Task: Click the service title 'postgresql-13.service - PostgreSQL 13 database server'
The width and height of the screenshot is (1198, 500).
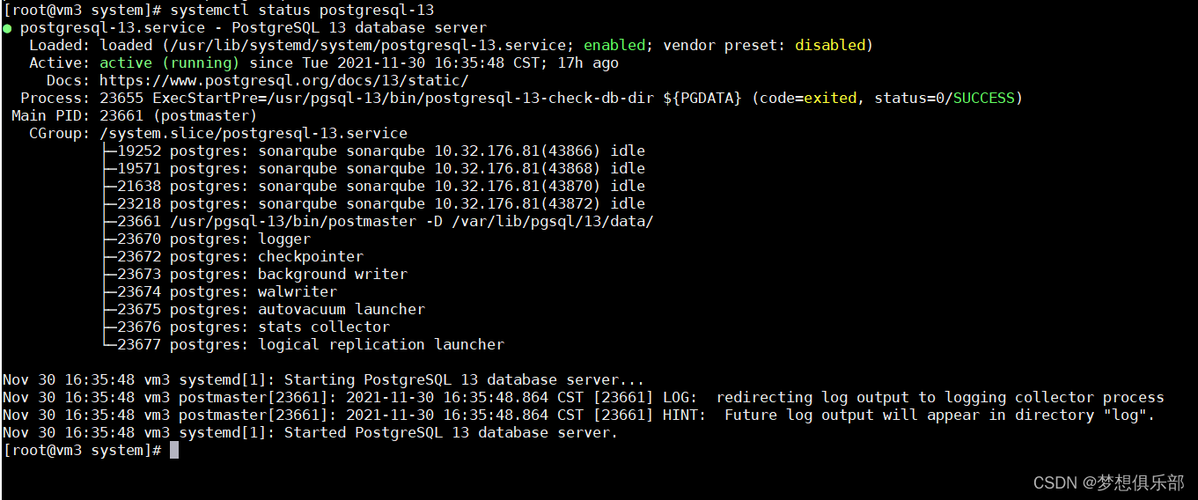Action: [253, 28]
